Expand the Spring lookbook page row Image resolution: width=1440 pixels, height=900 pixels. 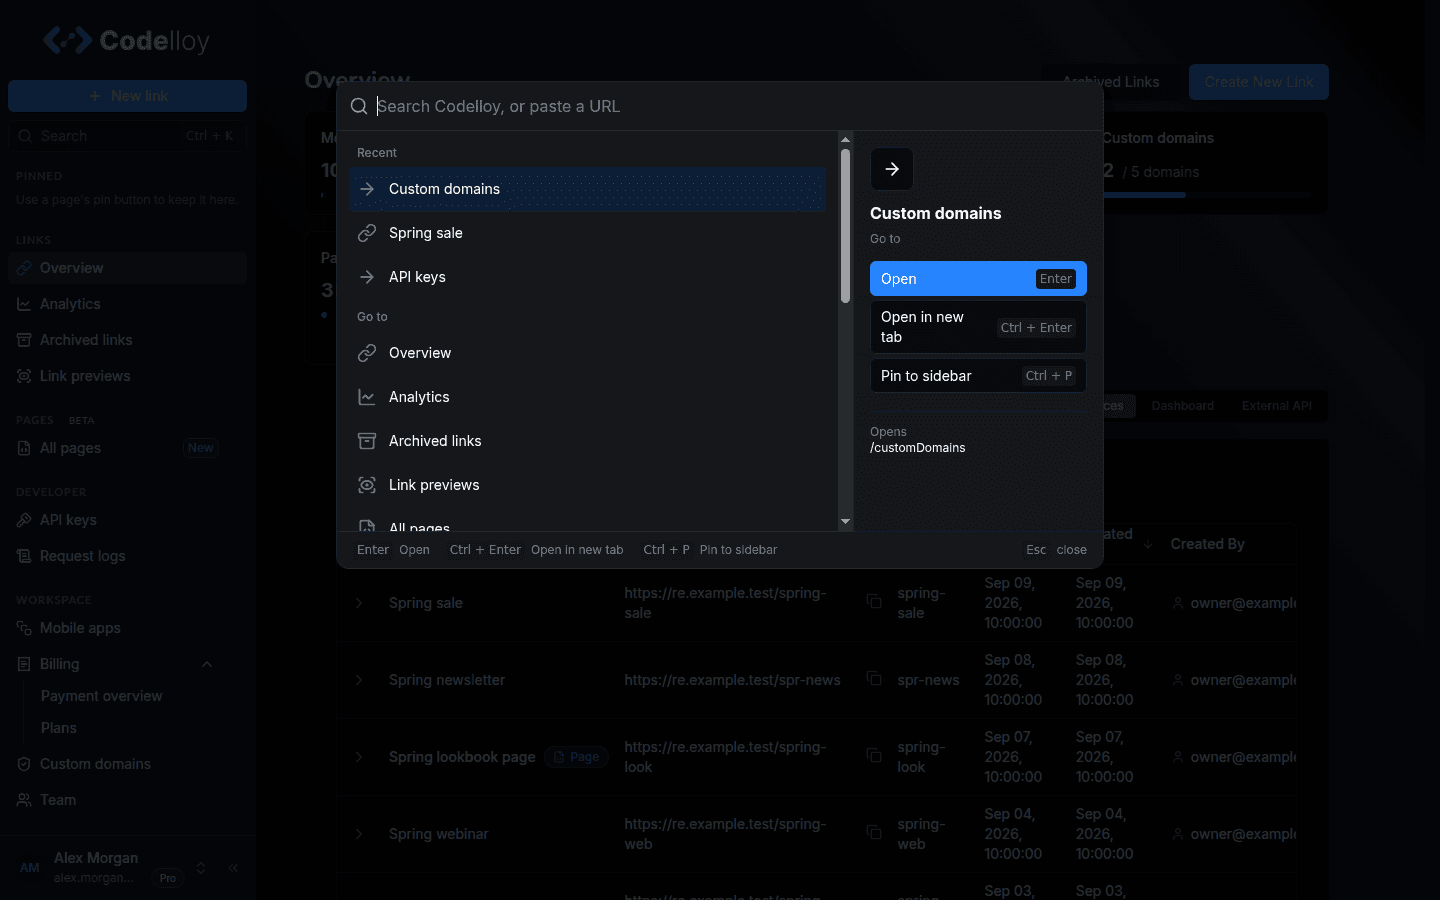tap(359, 757)
